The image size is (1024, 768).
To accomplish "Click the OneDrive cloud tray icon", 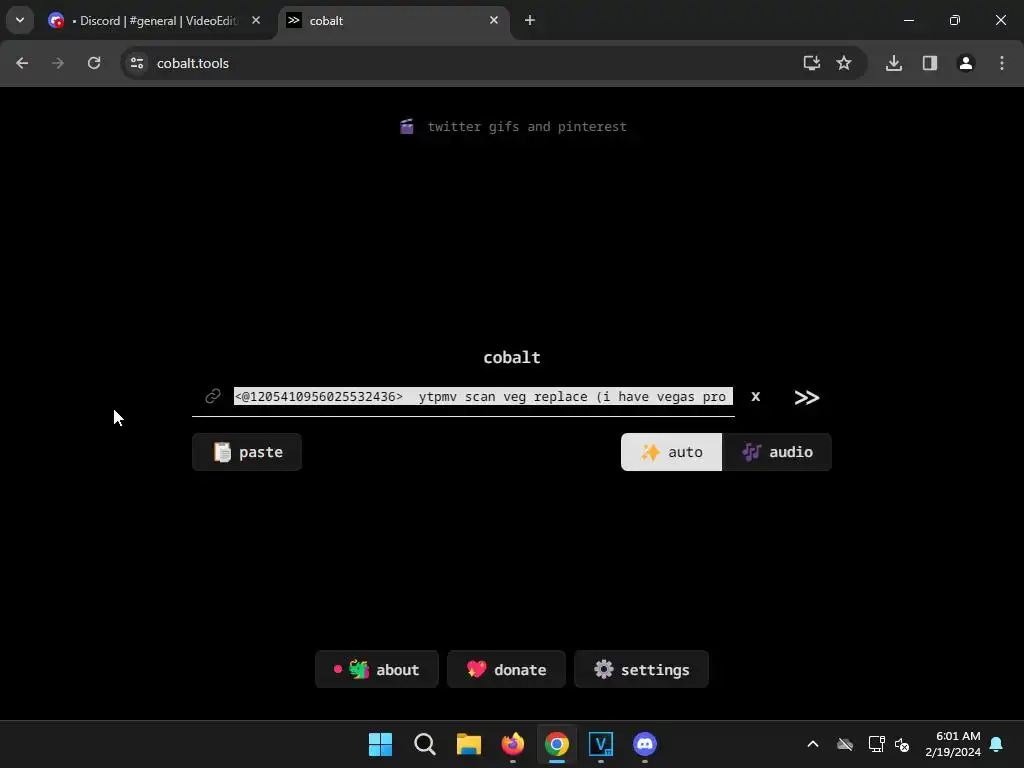I will coord(845,744).
